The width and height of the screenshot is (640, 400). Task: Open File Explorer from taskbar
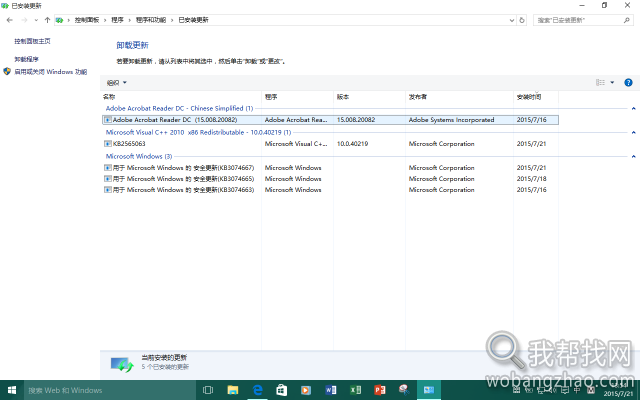tap(233, 390)
